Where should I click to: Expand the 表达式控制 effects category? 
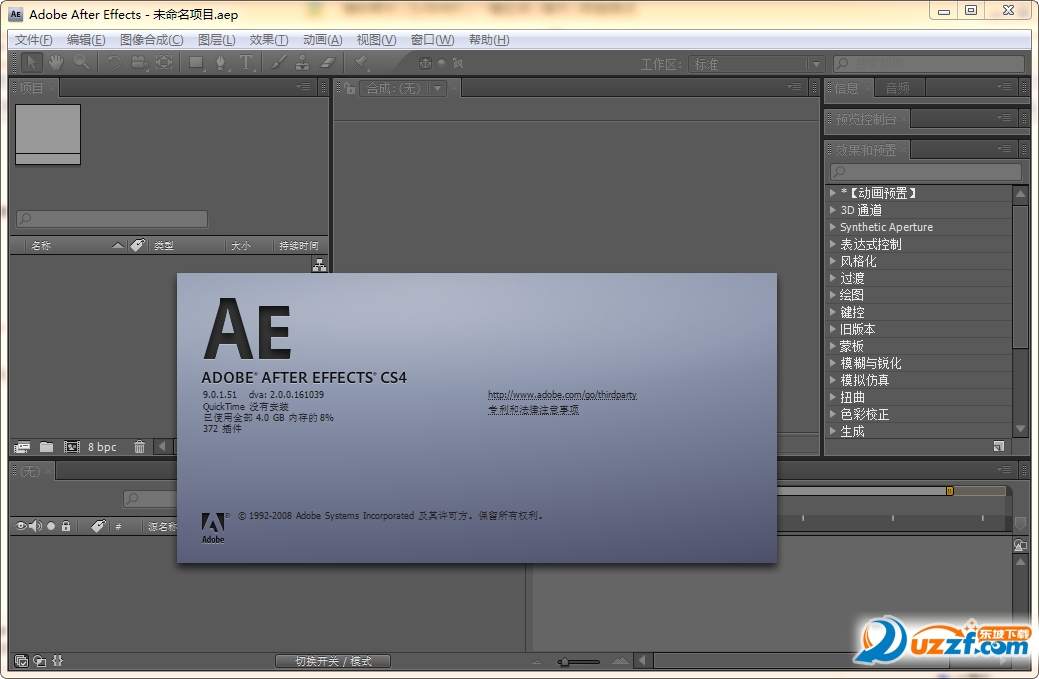[x=833, y=244]
